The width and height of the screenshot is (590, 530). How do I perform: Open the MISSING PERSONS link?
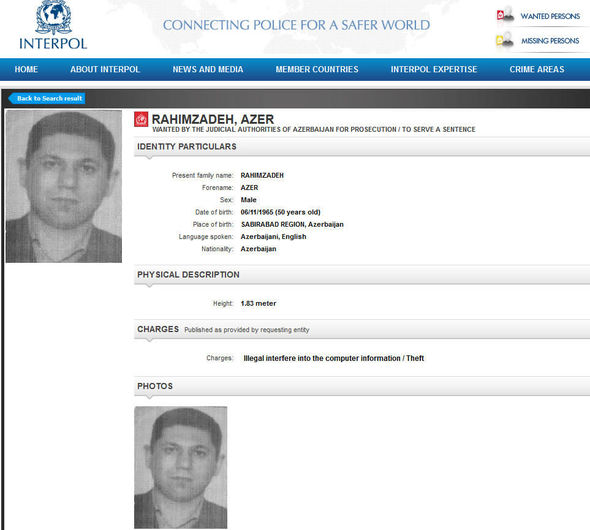[550, 41]
